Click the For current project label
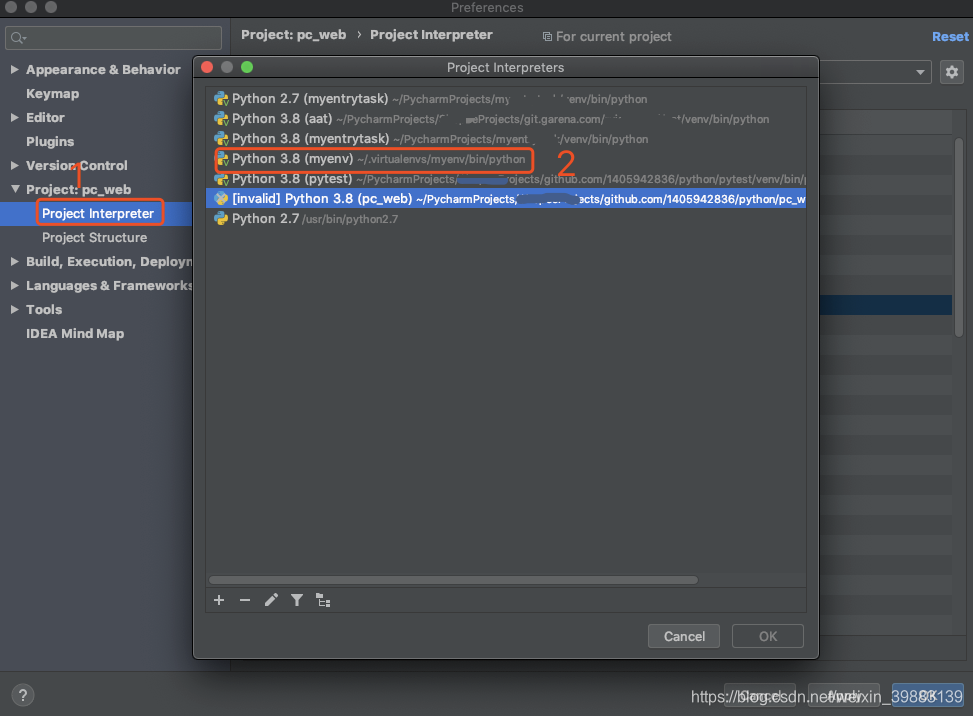 click(613, 37)
